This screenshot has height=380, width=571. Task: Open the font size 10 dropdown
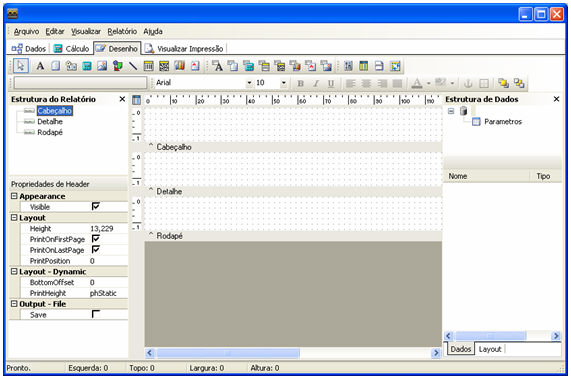pos(283,83)
